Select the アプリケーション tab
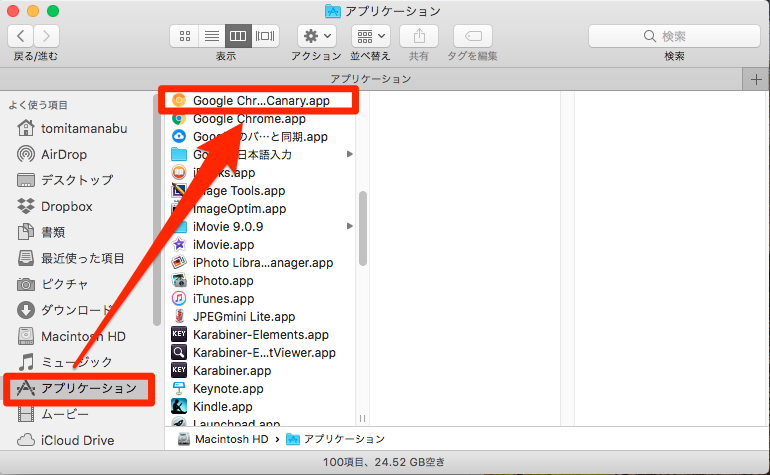 point(371,79)
